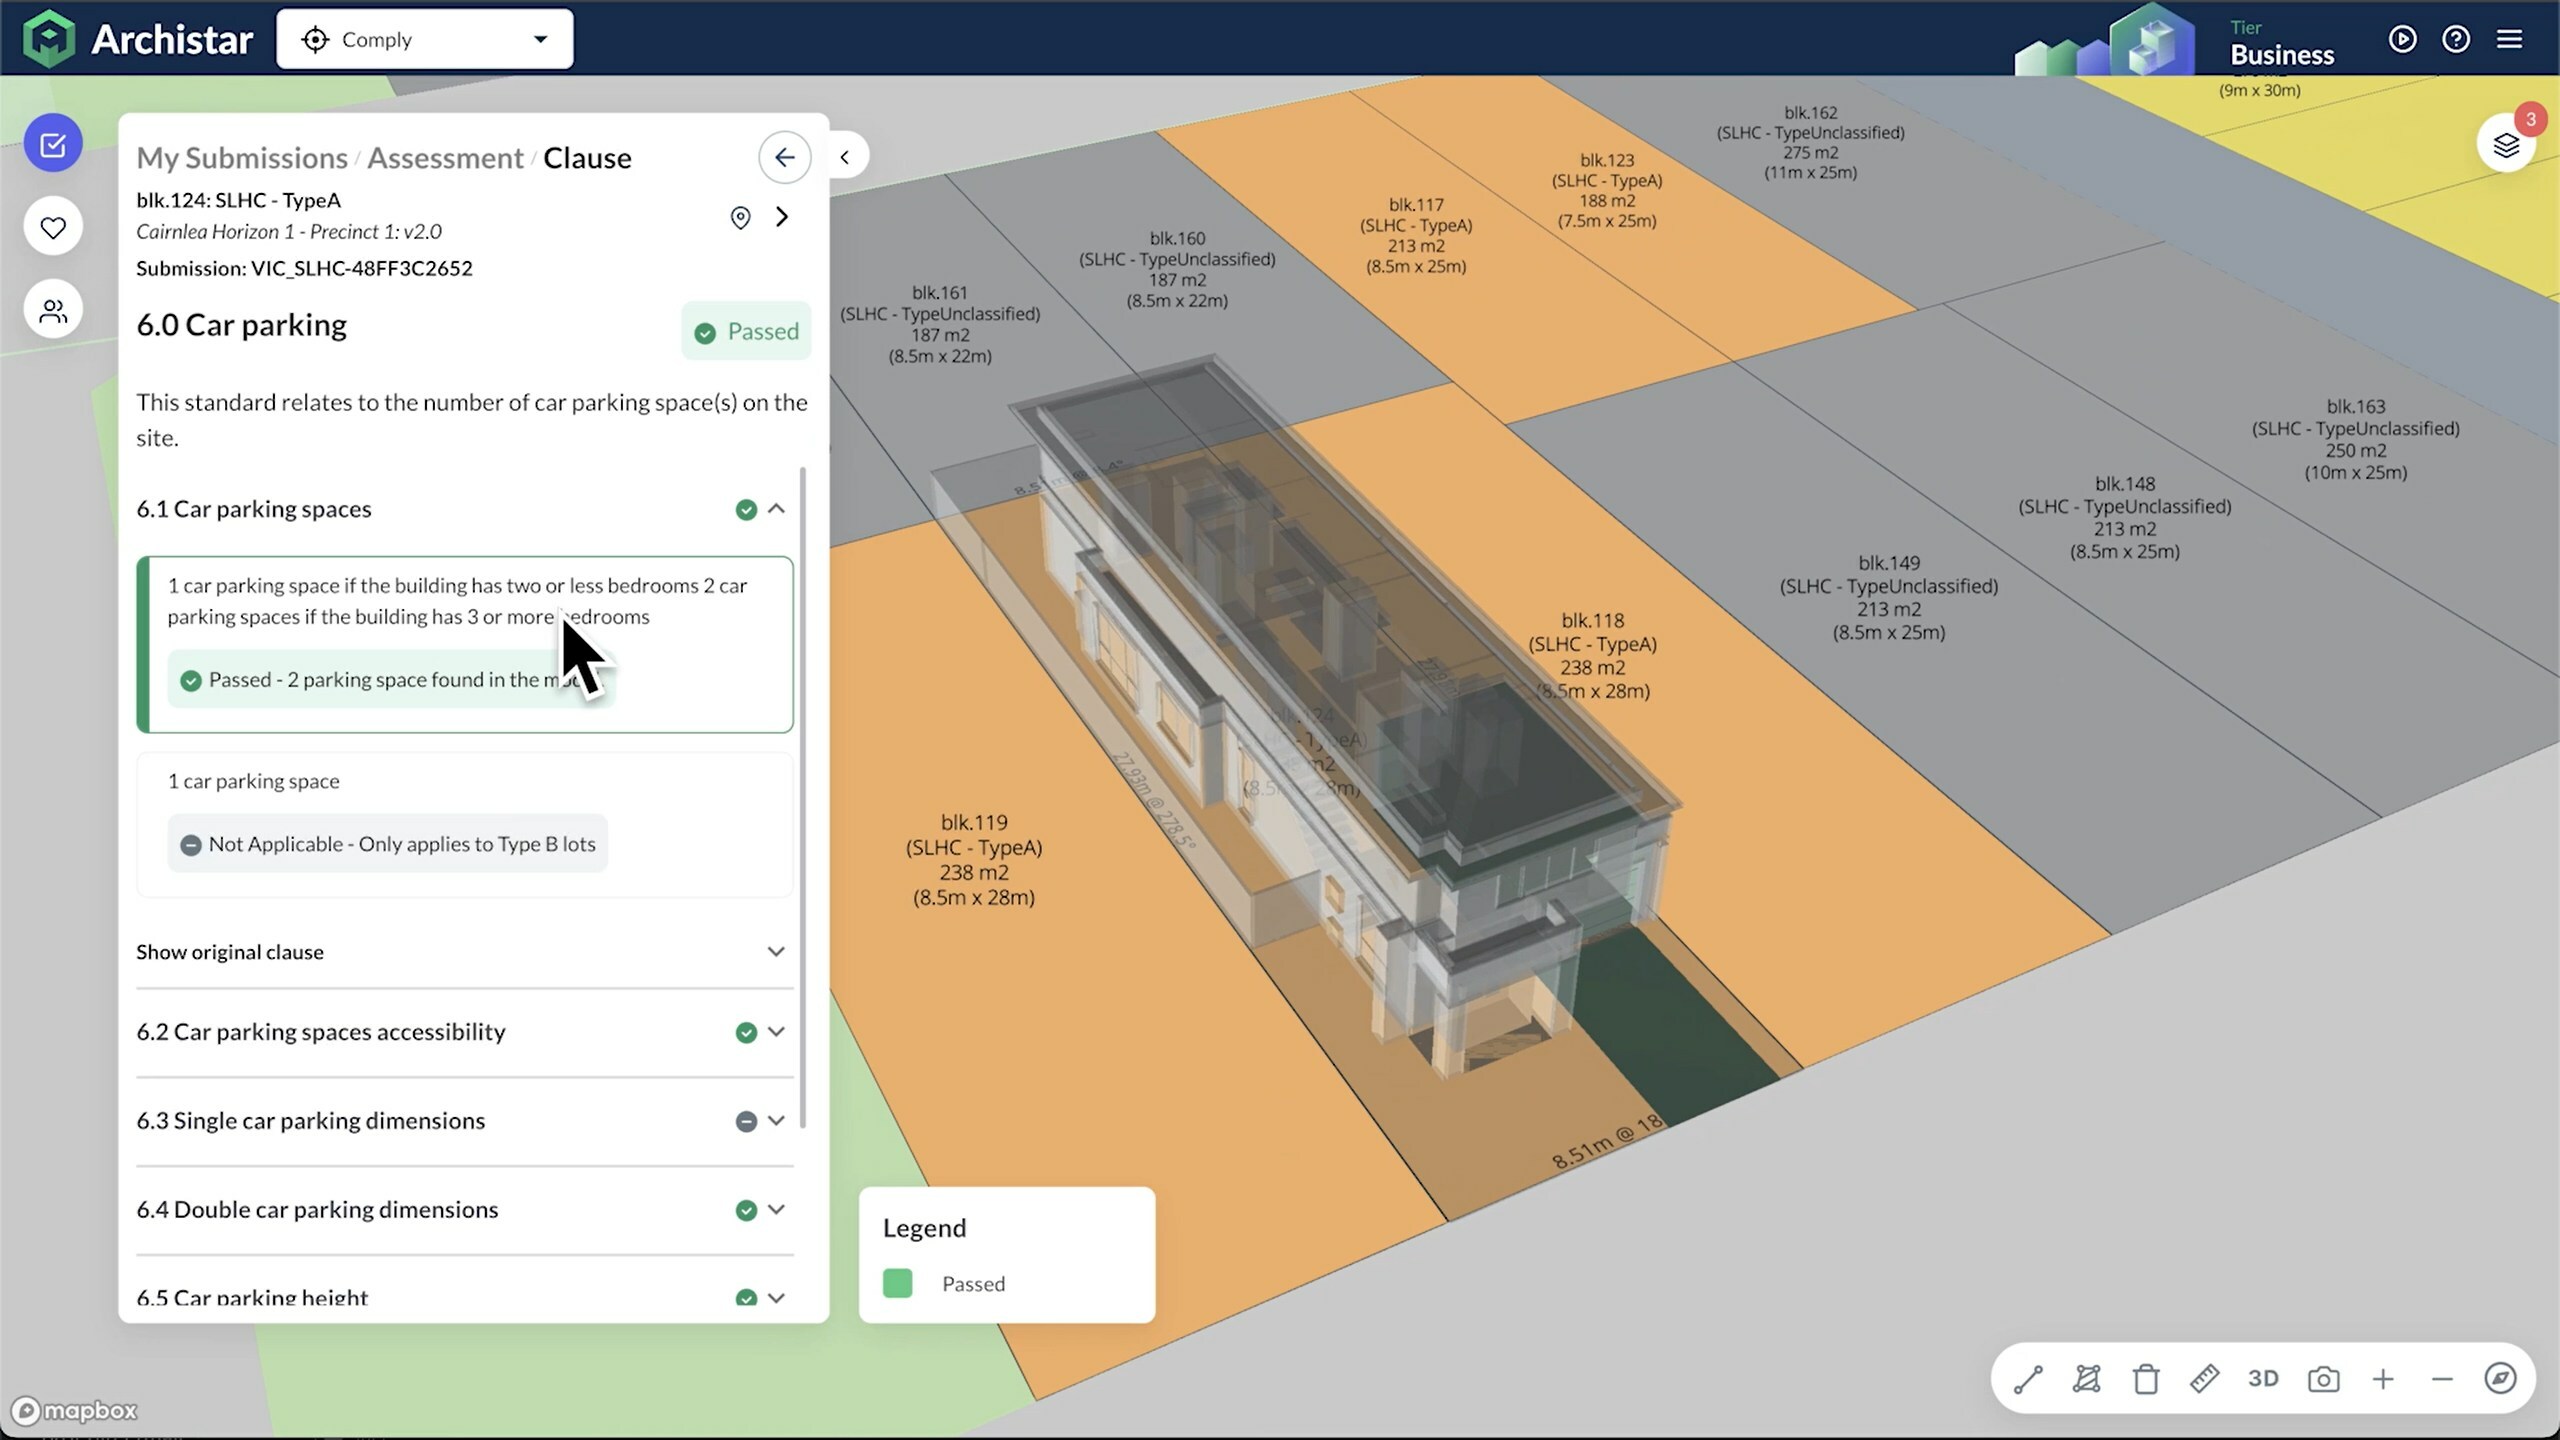Select the polygon draw tool
This screenshot has height=1440, width=2560.
2086,1379
